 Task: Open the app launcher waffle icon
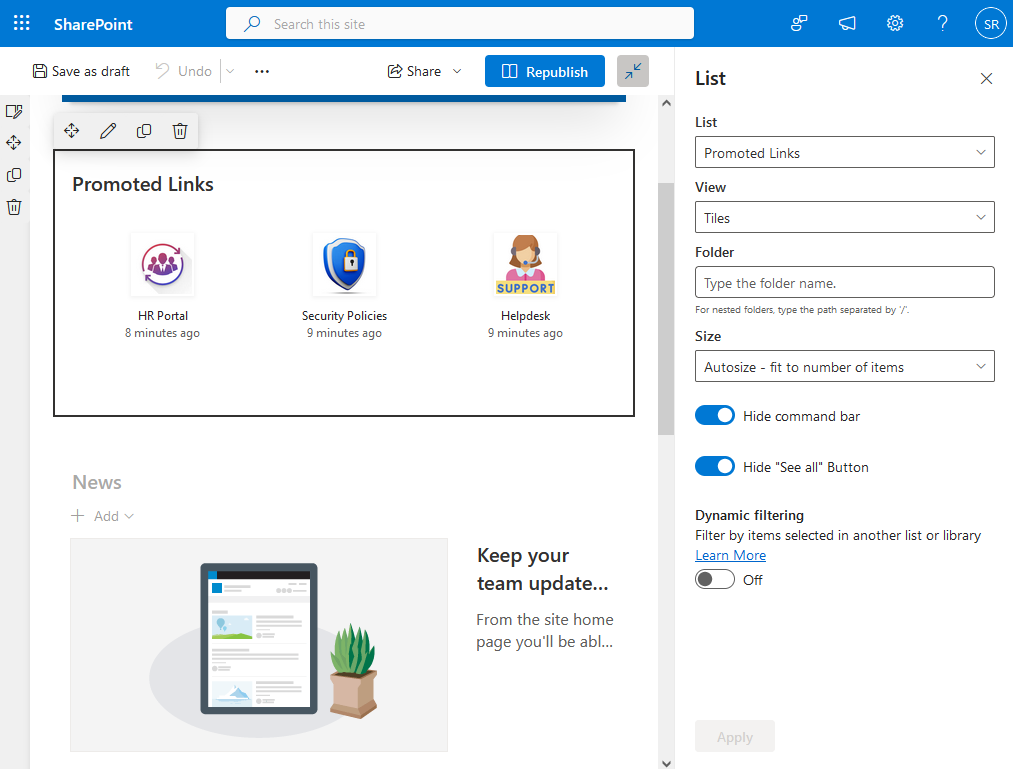21,23
